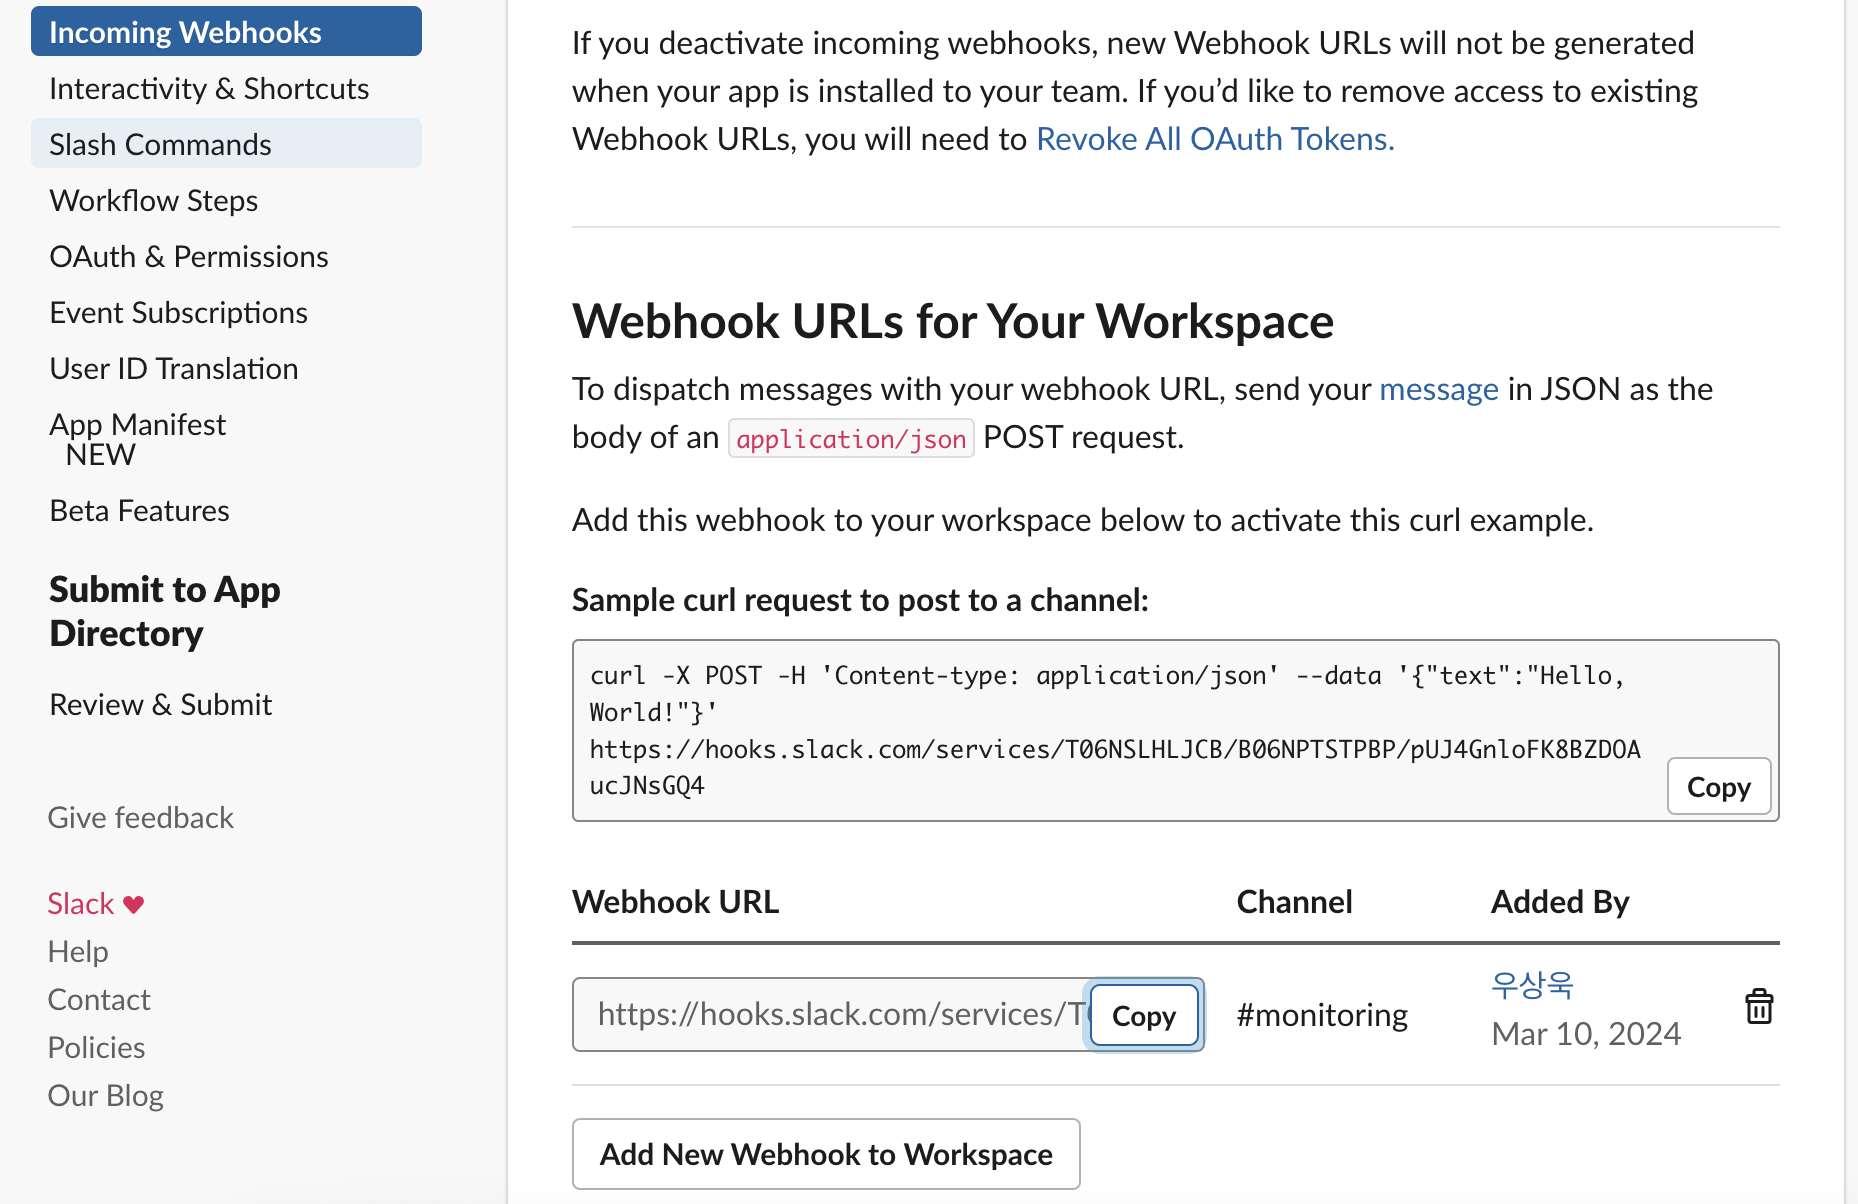Open Event Subscriptions settings

click(x=179, y=312)
